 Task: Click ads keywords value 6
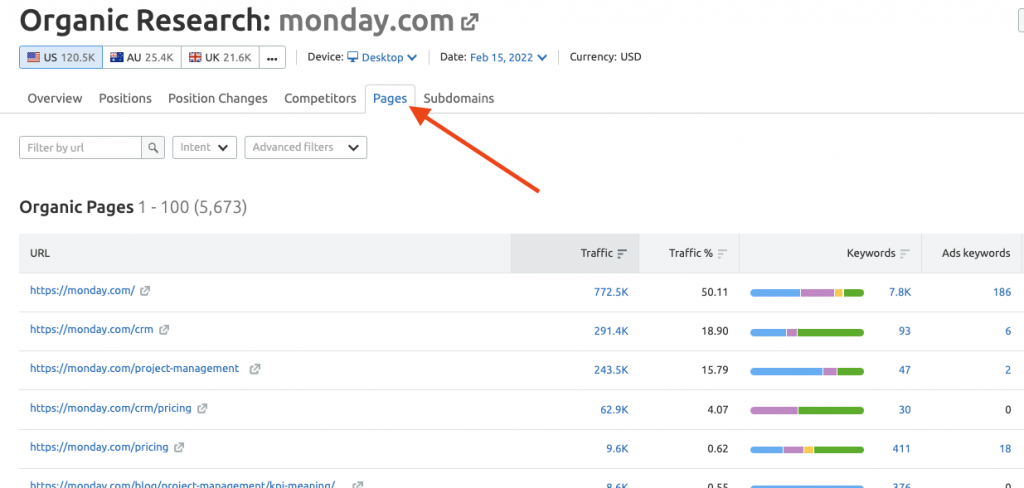(1008, 332)
